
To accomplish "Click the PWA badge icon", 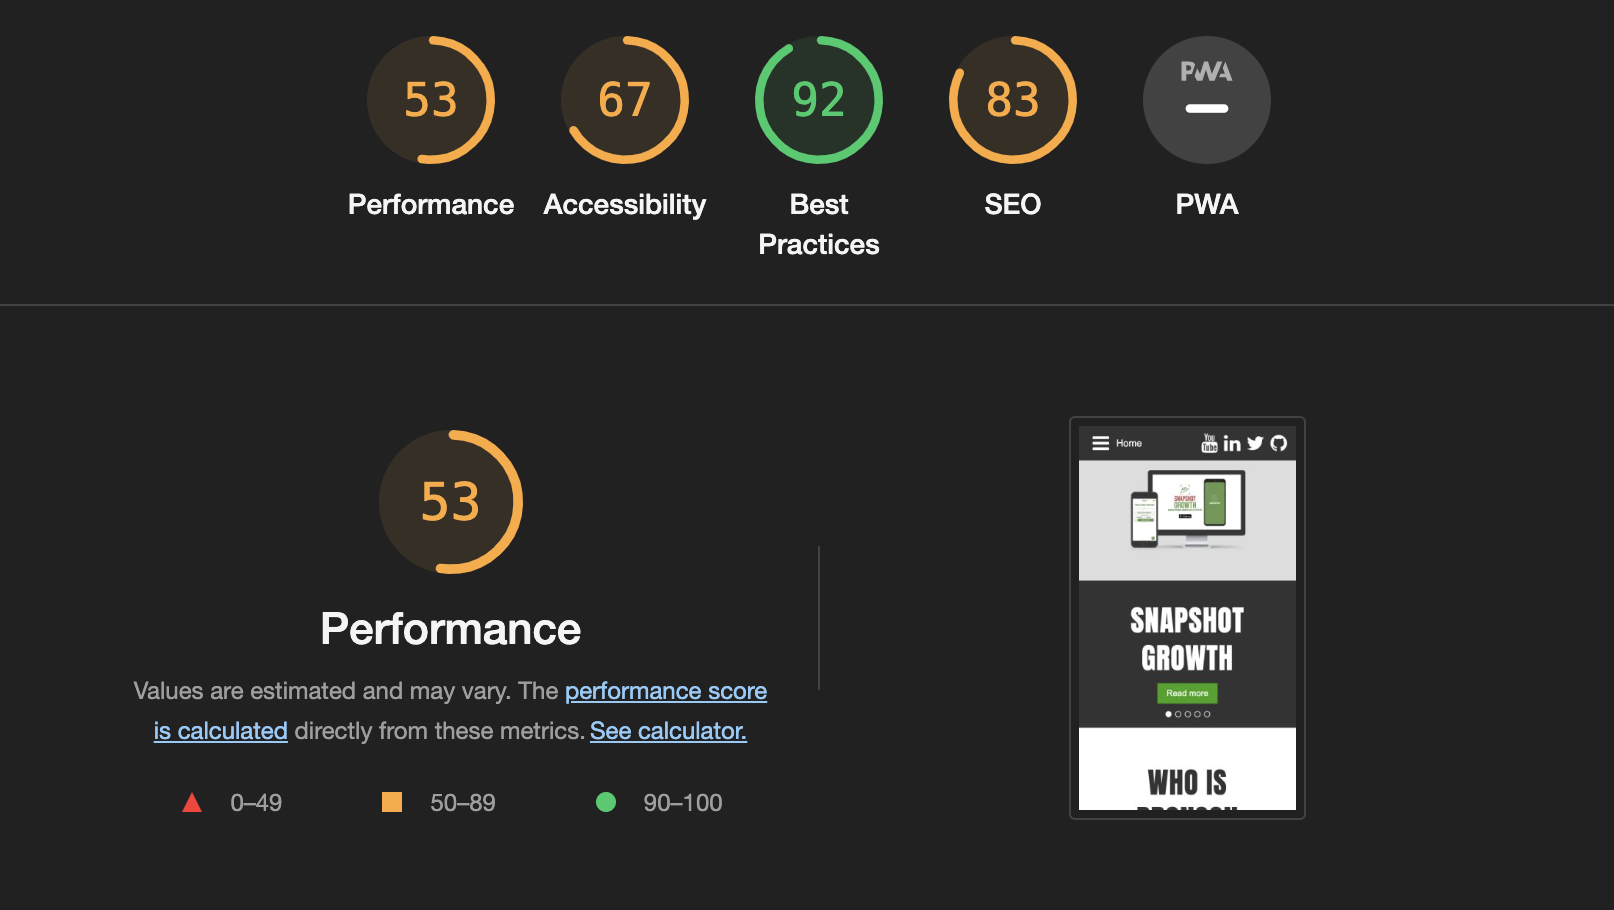I will click(1207, 100).
